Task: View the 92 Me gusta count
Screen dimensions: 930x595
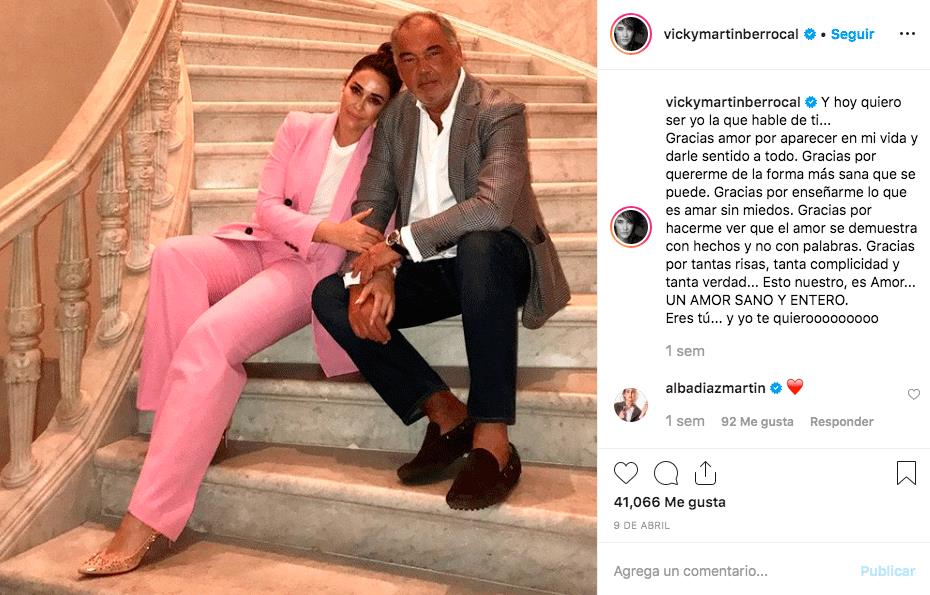Action: pos(757,422)
